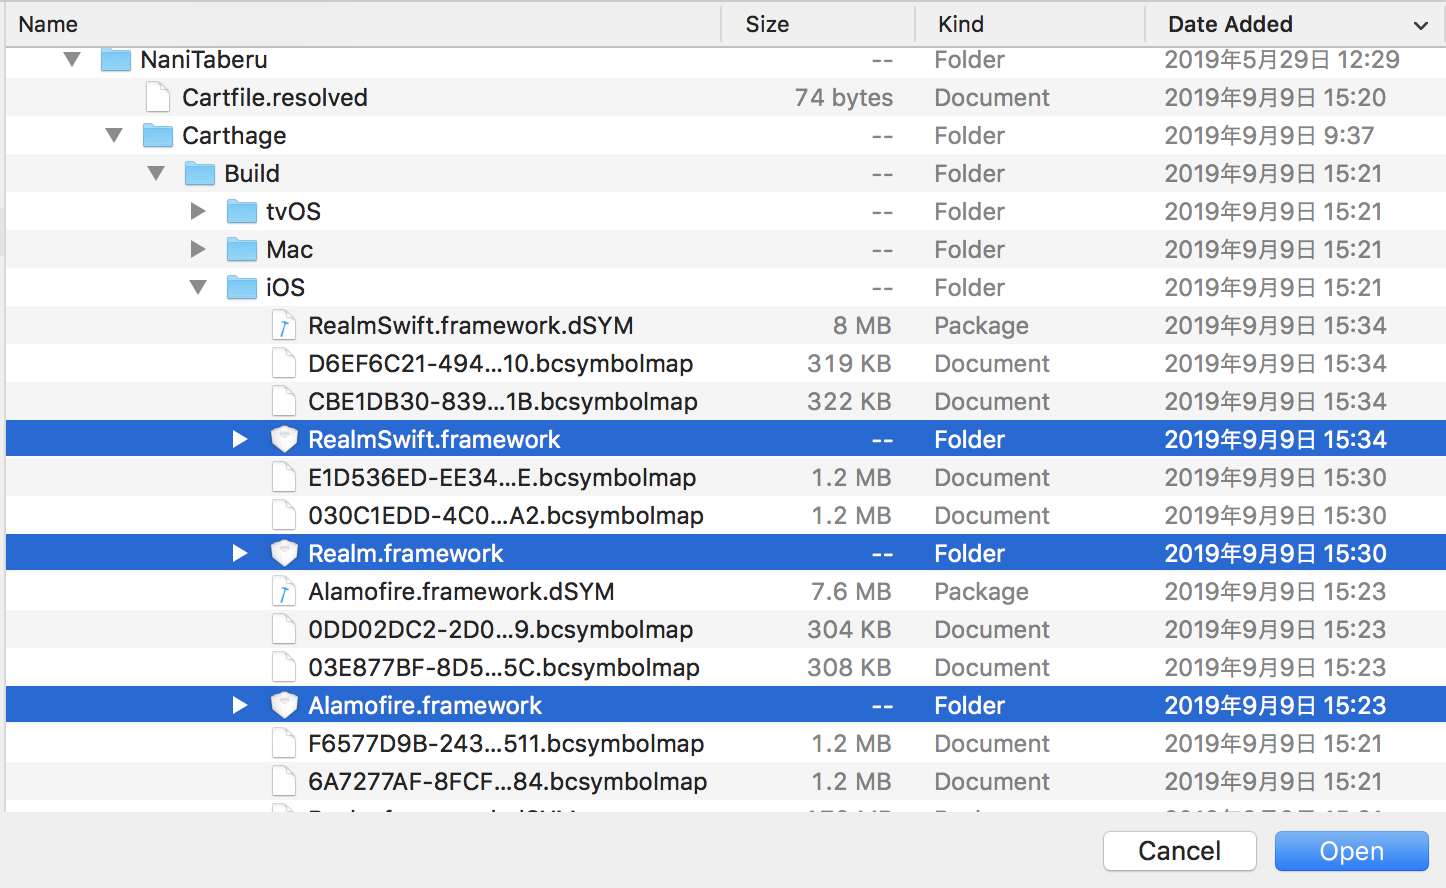Select the 0DD02DC2-2D0...9.bcsymbolmap file name
1446x888 pixels.
tap(500, 629)
